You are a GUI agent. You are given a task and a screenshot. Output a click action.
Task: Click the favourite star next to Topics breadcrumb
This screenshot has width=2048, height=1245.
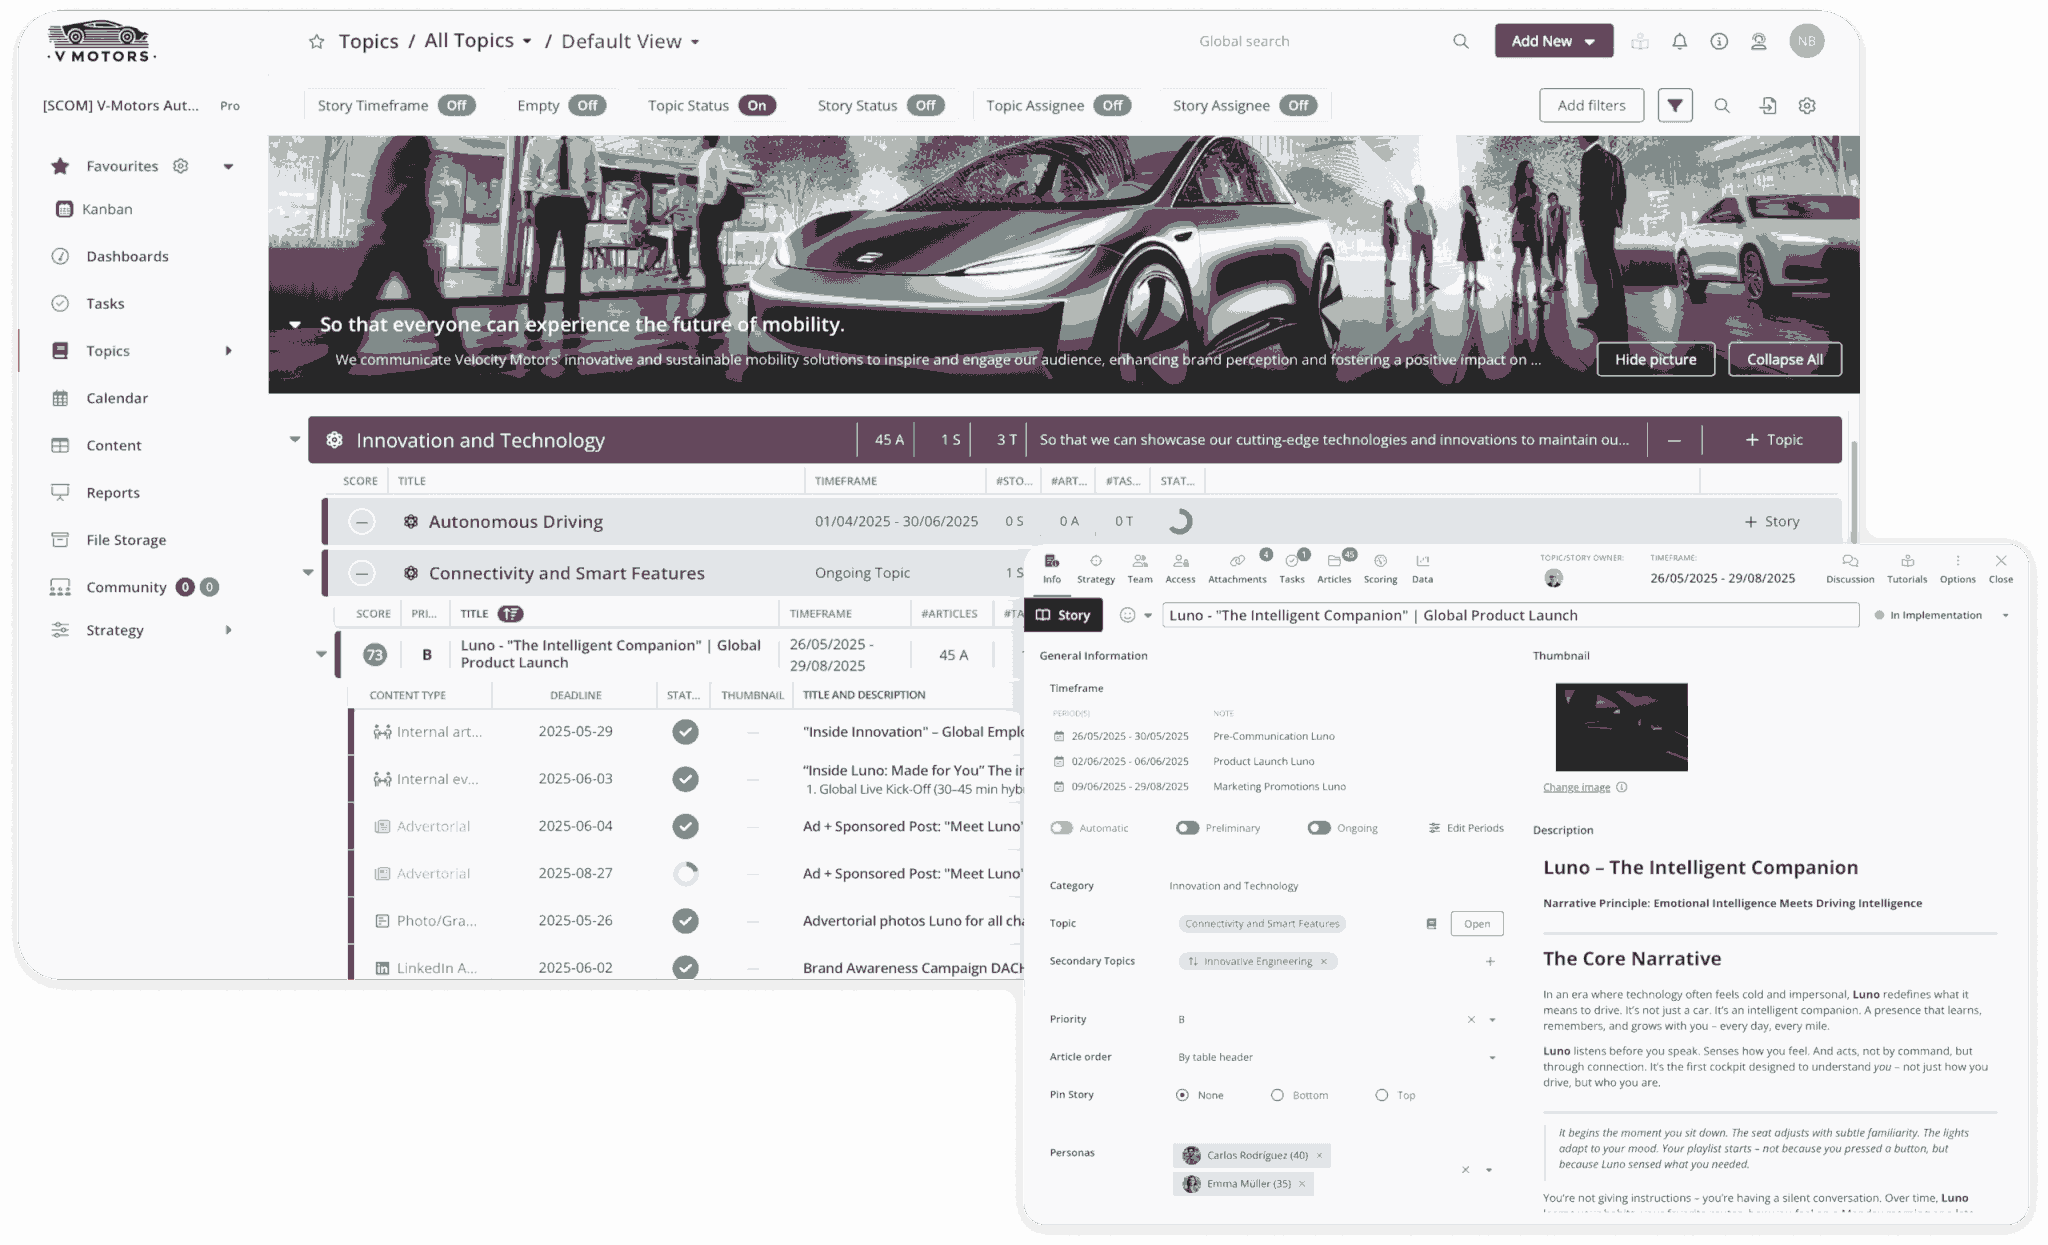pyautogui.click(x=317, y=41)
